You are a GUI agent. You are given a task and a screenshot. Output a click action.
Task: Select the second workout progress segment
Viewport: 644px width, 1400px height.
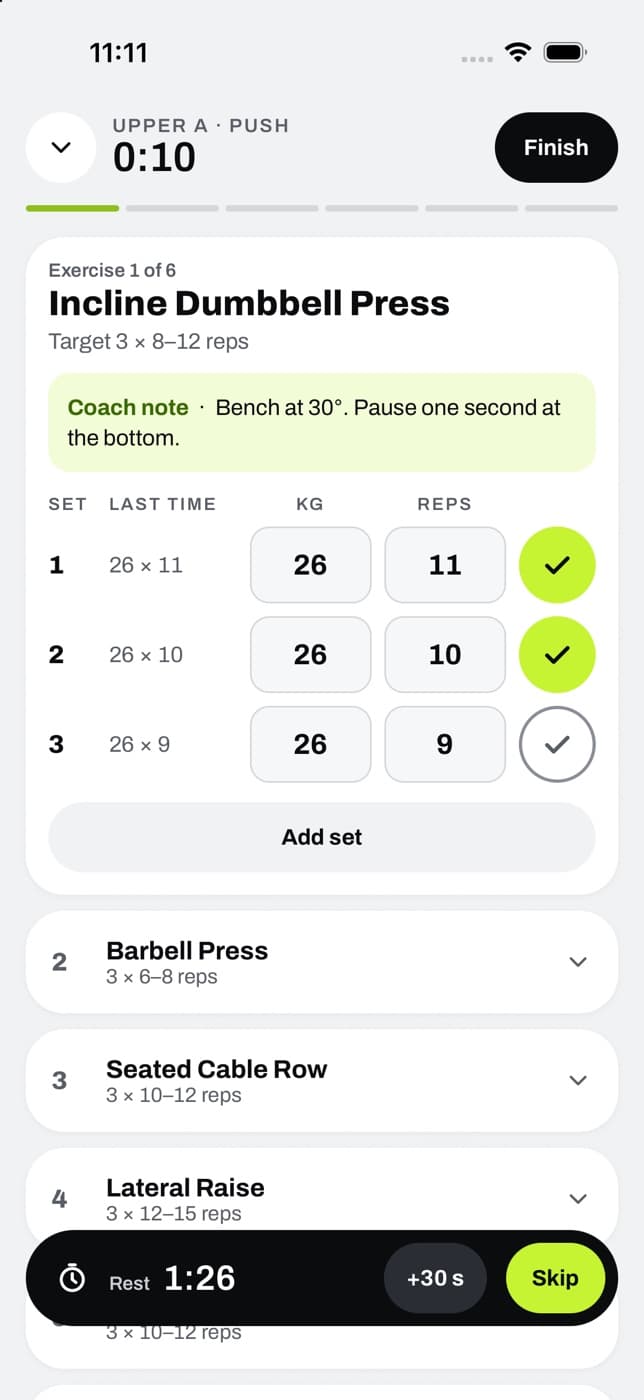pyautogui.click(x=172, y=208)
